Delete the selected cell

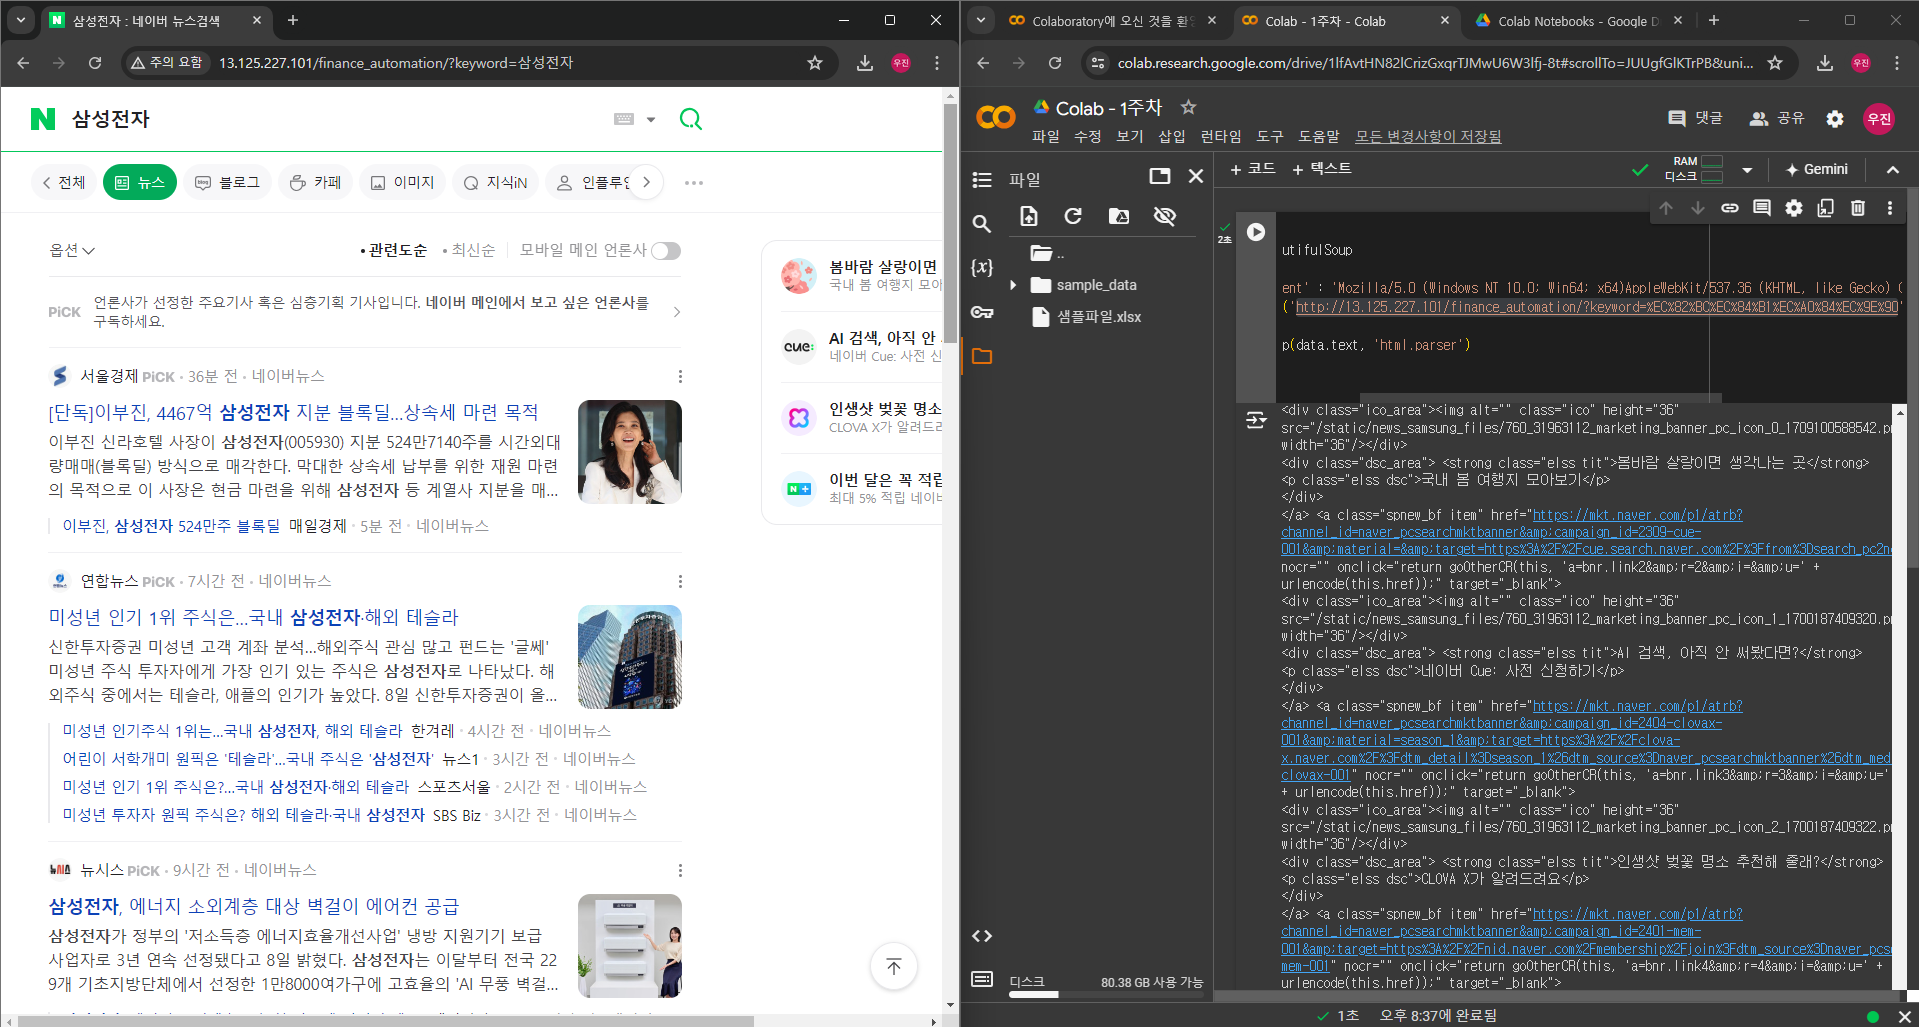[1858, 208]
